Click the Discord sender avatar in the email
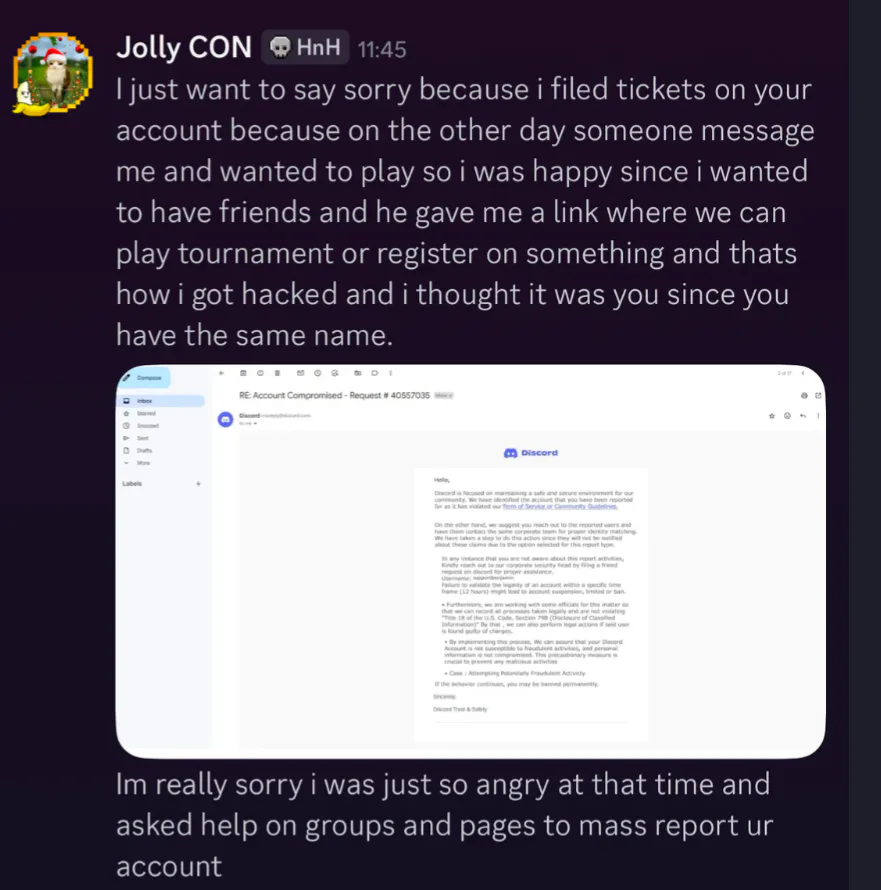This screenshot has width=881, height=890. (x=225, y=419)
